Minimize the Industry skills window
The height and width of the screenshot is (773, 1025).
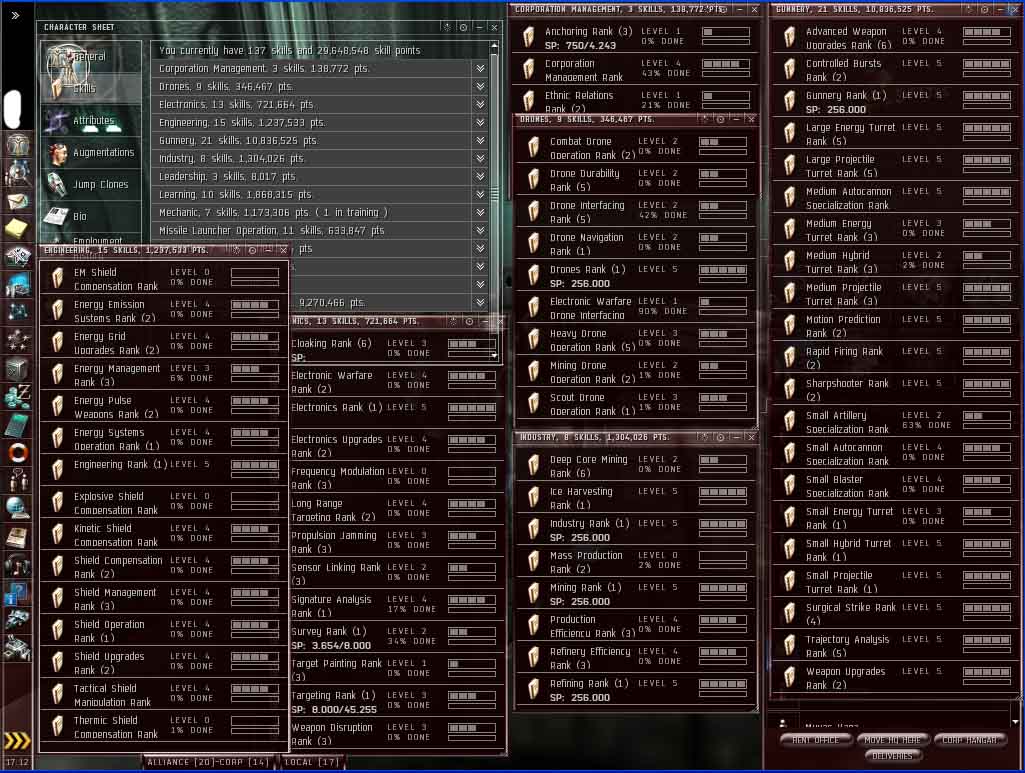[x=736, y=436]
